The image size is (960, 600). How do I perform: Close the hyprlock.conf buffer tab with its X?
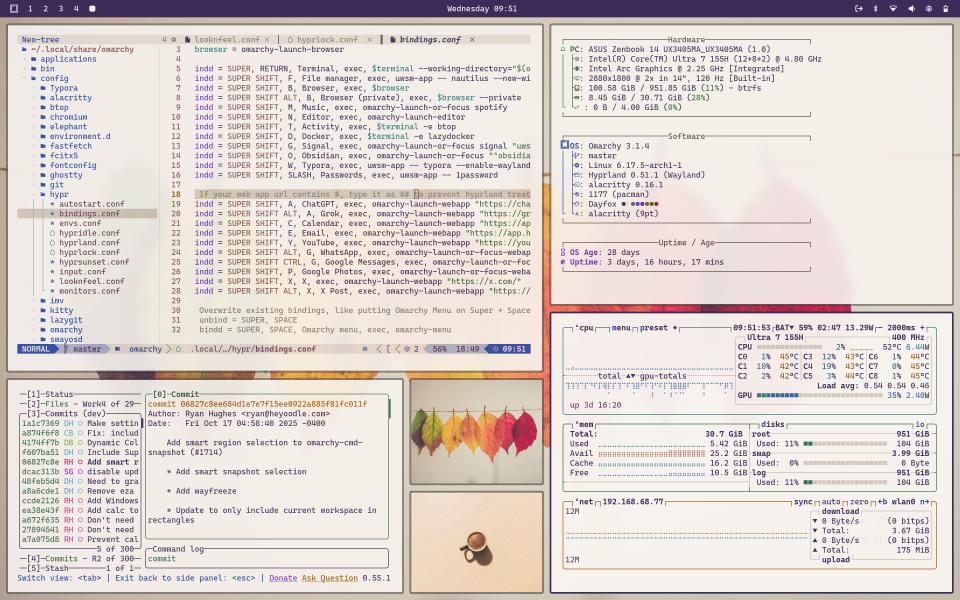pyautogui.click(x=369, y=39)
